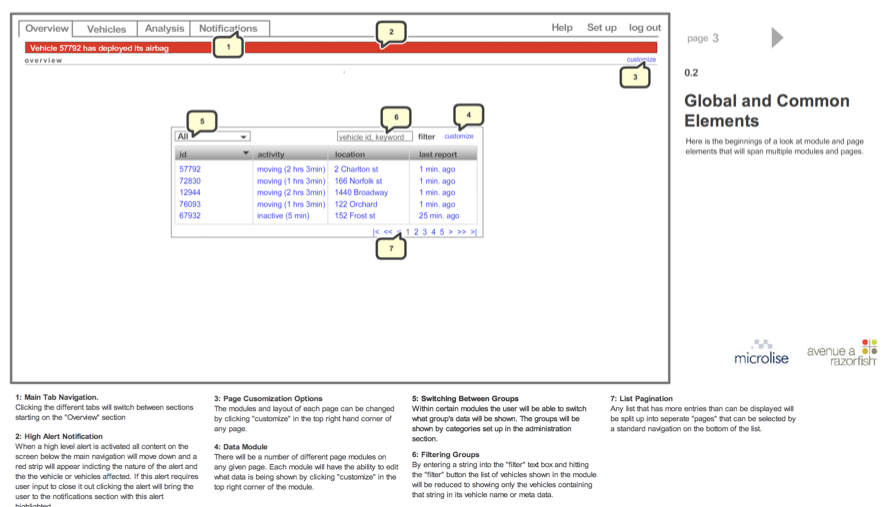The height and width of the screenshot is (507, 888).
Task: Click the avenue a razorfish logo
Action: tap(842, 353)
